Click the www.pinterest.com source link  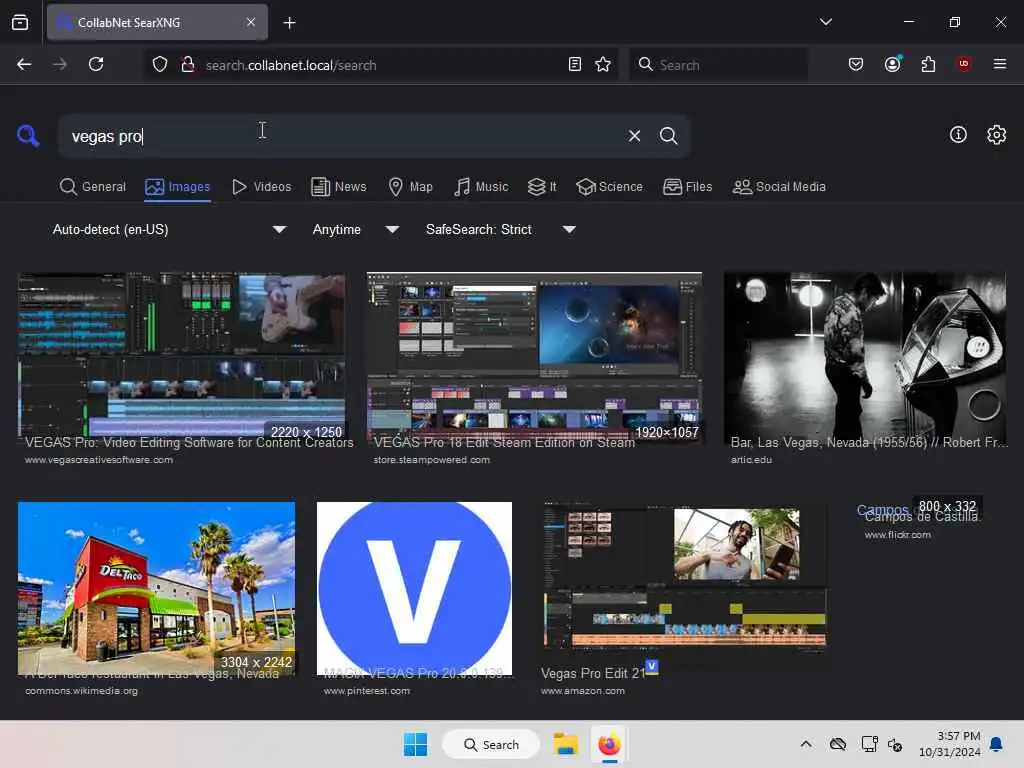pyautogui.click(x=366, y=691)
